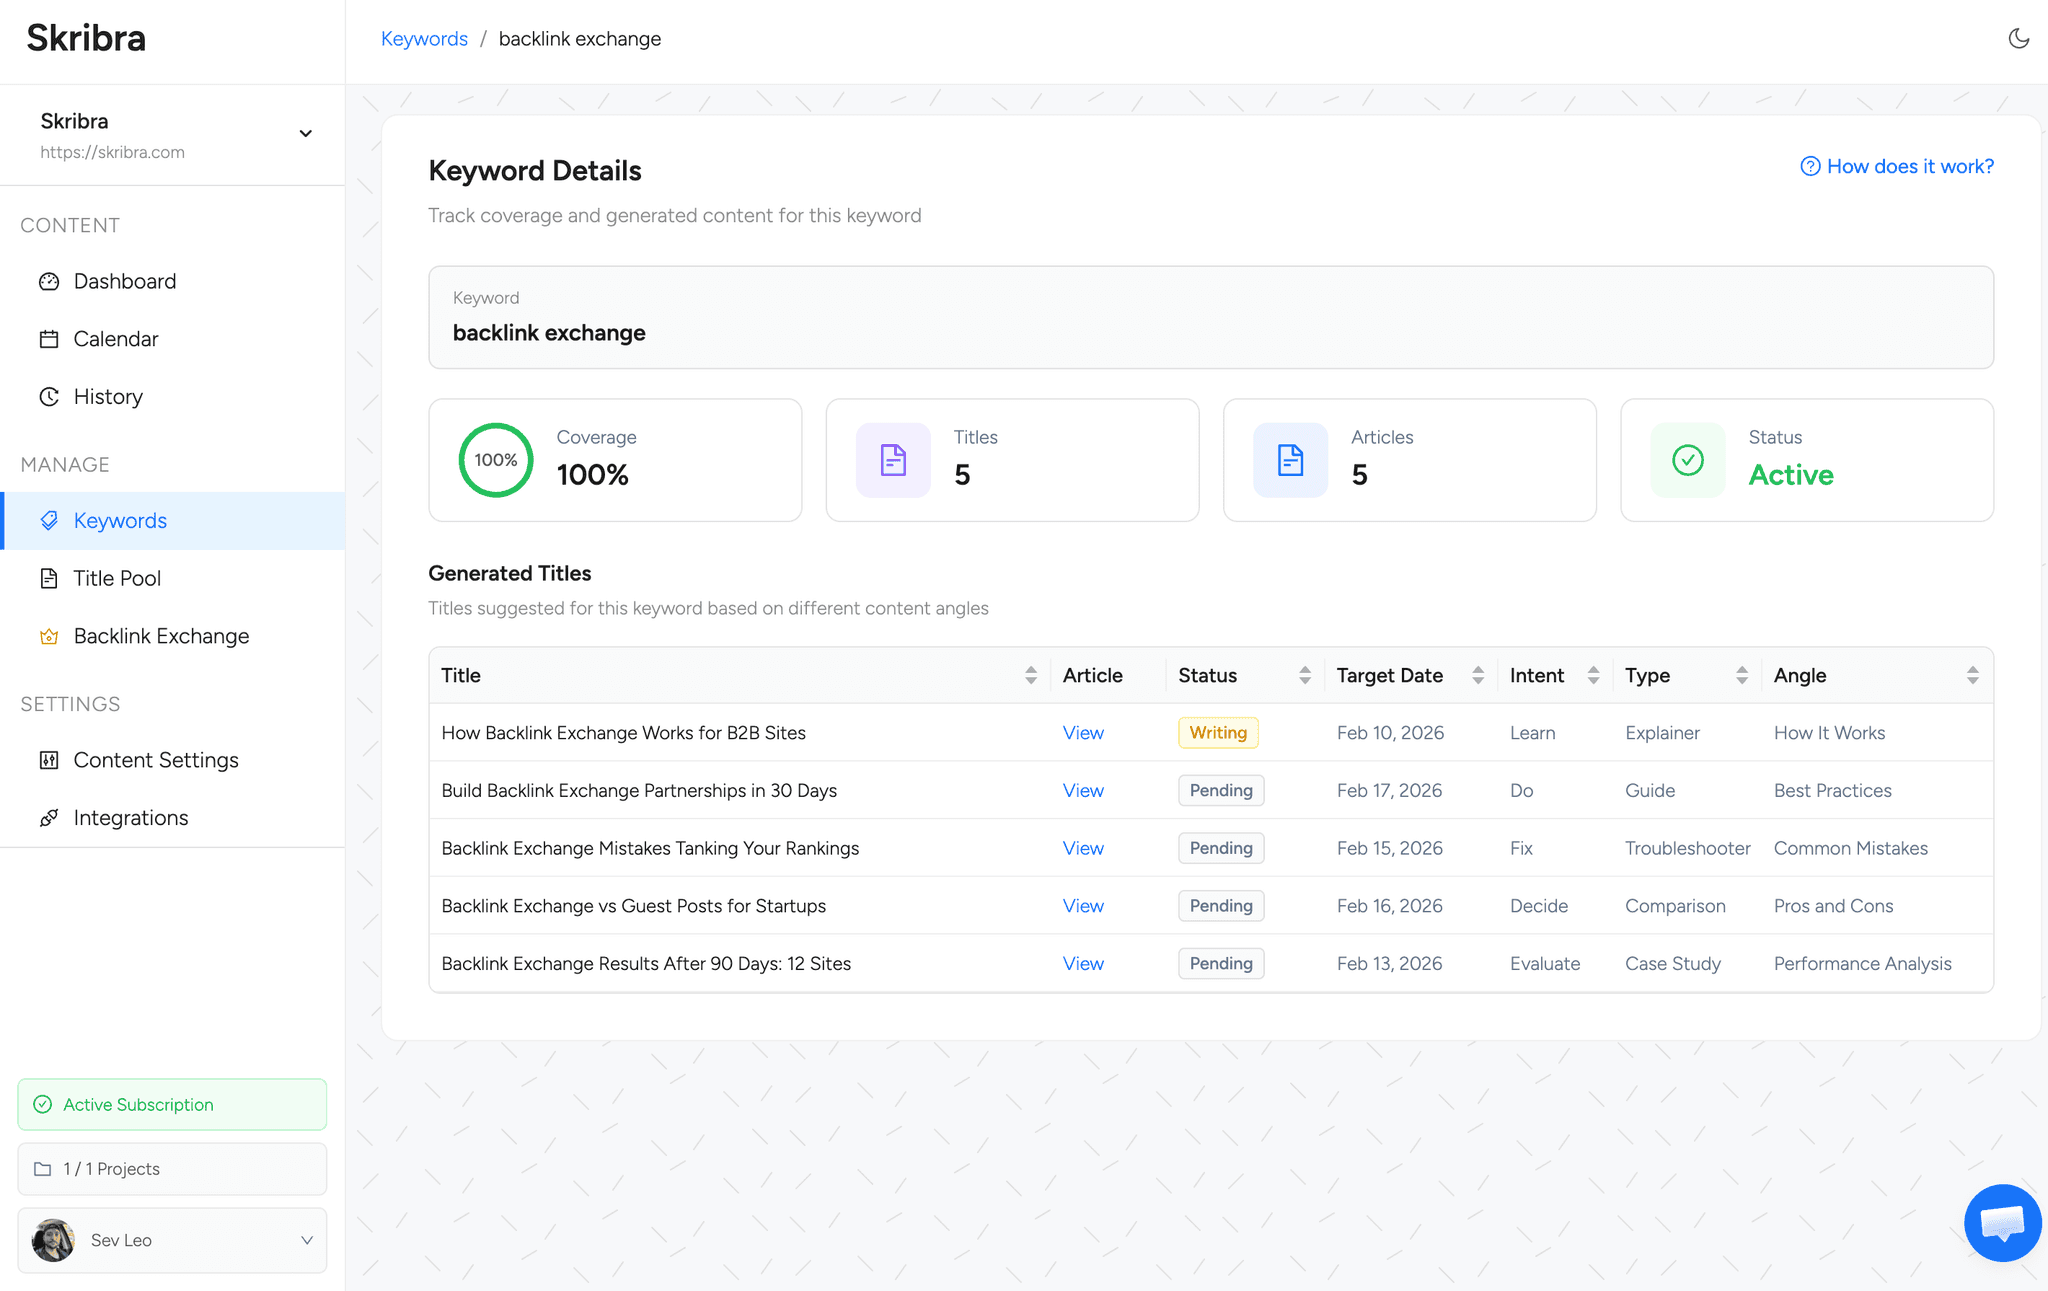
Task: Click the History clock icon
Action: [x=49, y=396]
